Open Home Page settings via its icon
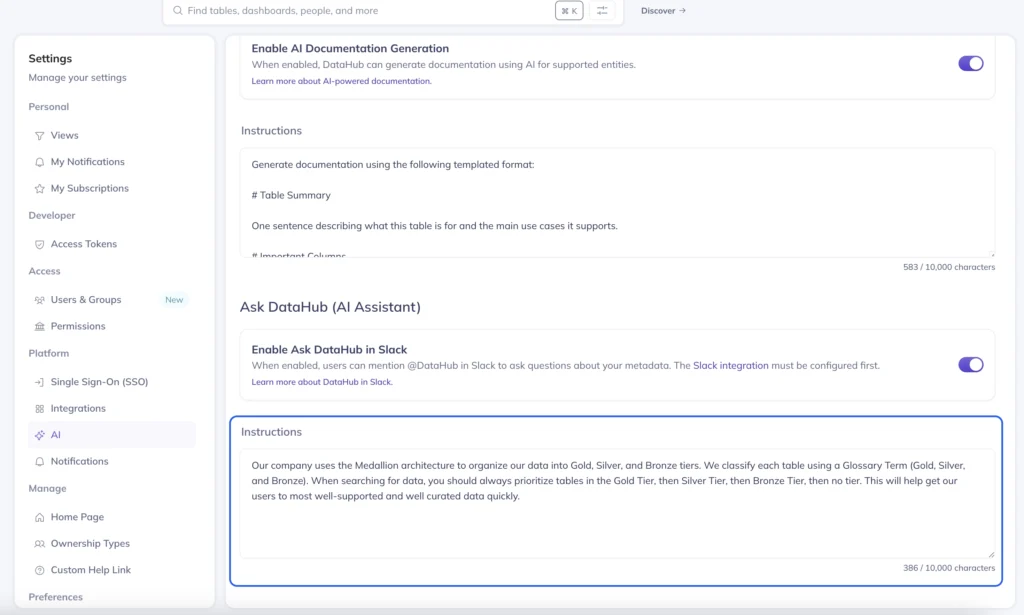Screen dimensions: 1024x615 pyautogui.click(x=40, y=516)
